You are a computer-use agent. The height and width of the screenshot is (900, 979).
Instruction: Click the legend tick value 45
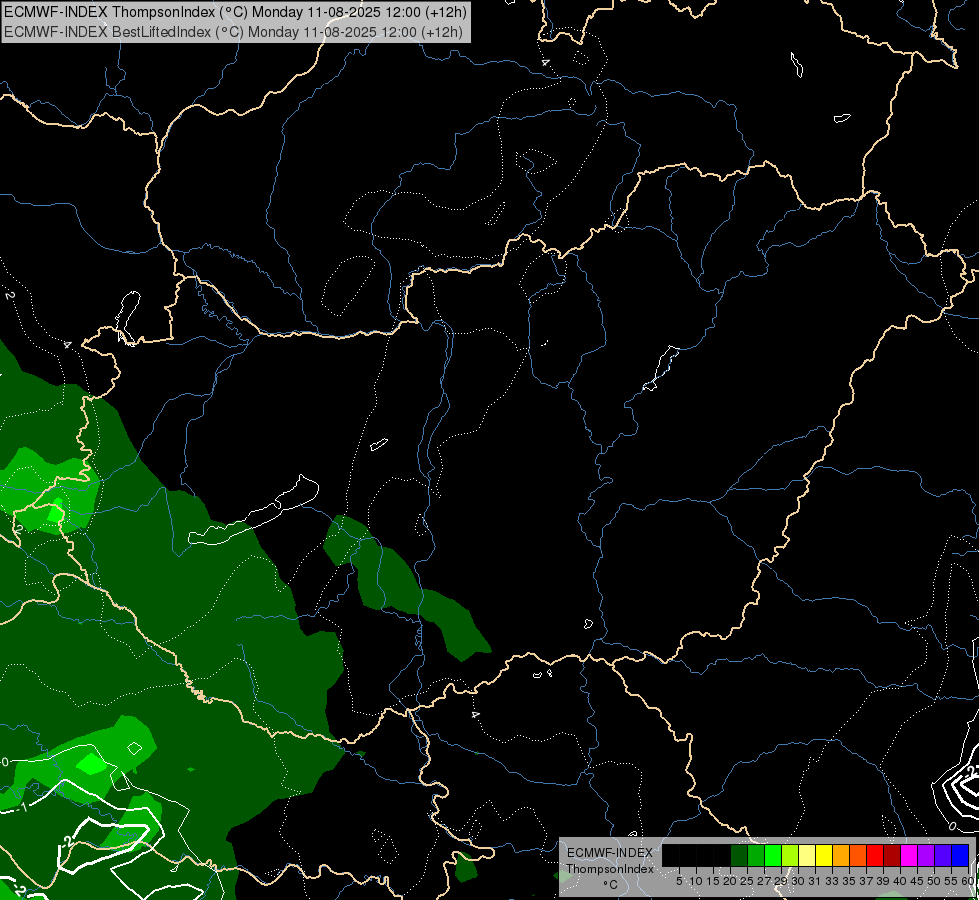click(x=917, y=881)
